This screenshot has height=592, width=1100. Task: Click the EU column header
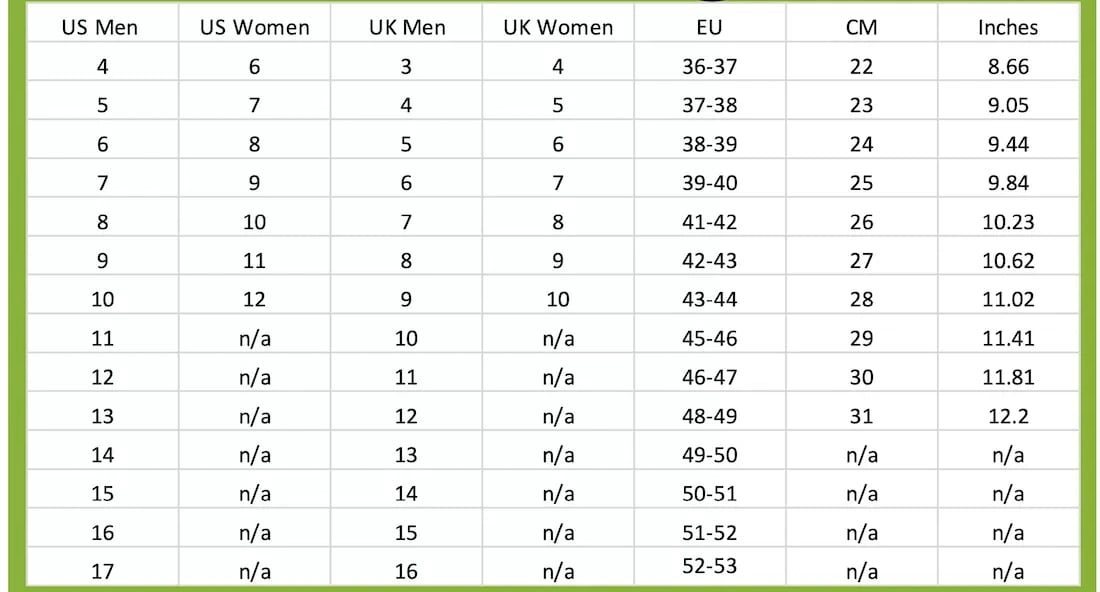709,27
